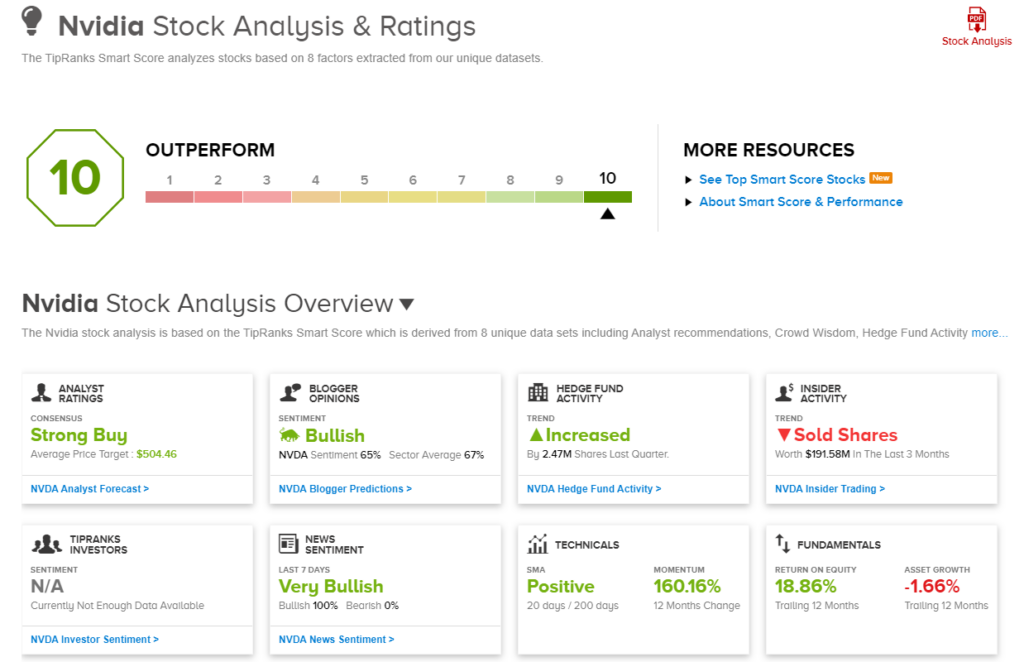The image size is (1024, 662).
Task: Click the Hedge Fund Activity building icon
Action: click(538, 393)
